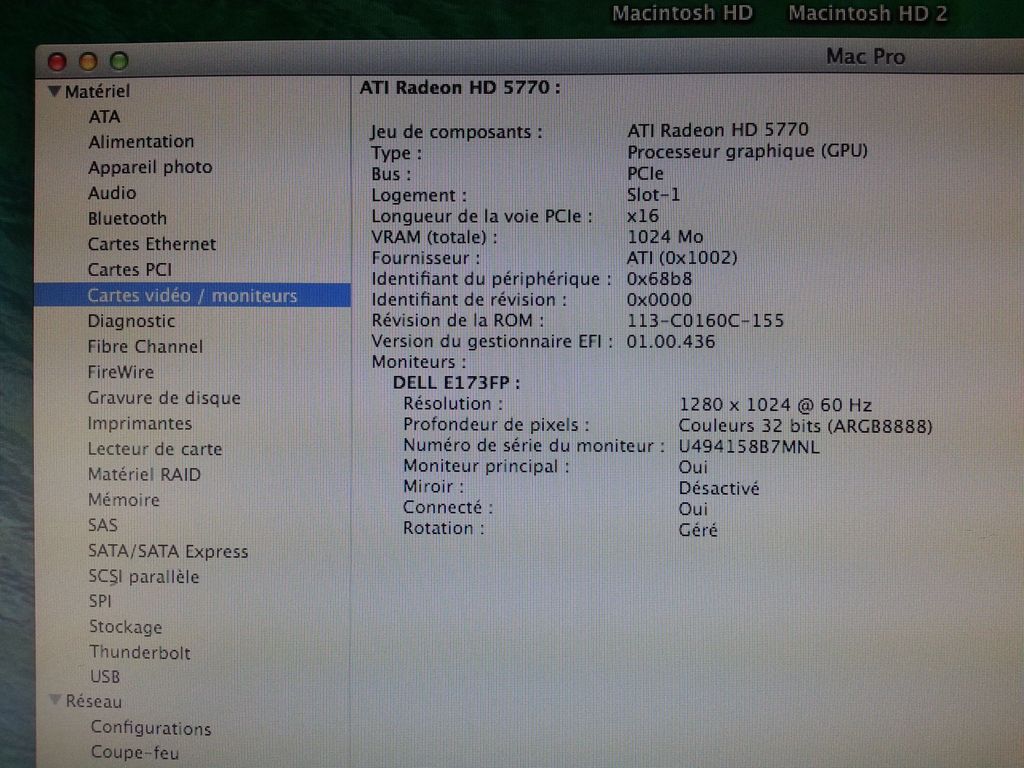
Task: Click the Numéro de série du moniteur label
Action: 534,445
